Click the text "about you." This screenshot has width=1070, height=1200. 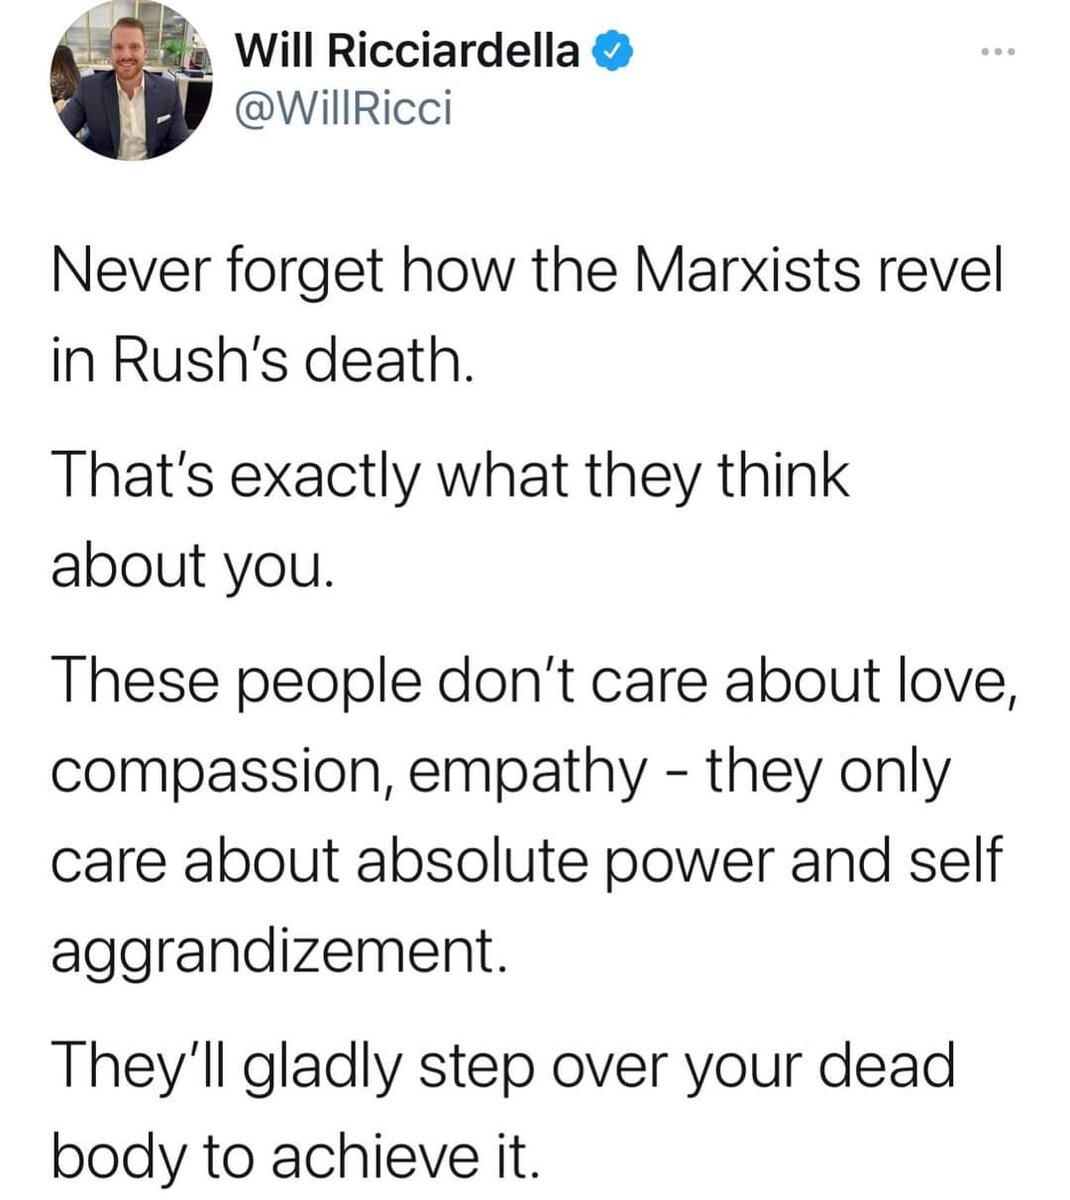tap(189, 565)
